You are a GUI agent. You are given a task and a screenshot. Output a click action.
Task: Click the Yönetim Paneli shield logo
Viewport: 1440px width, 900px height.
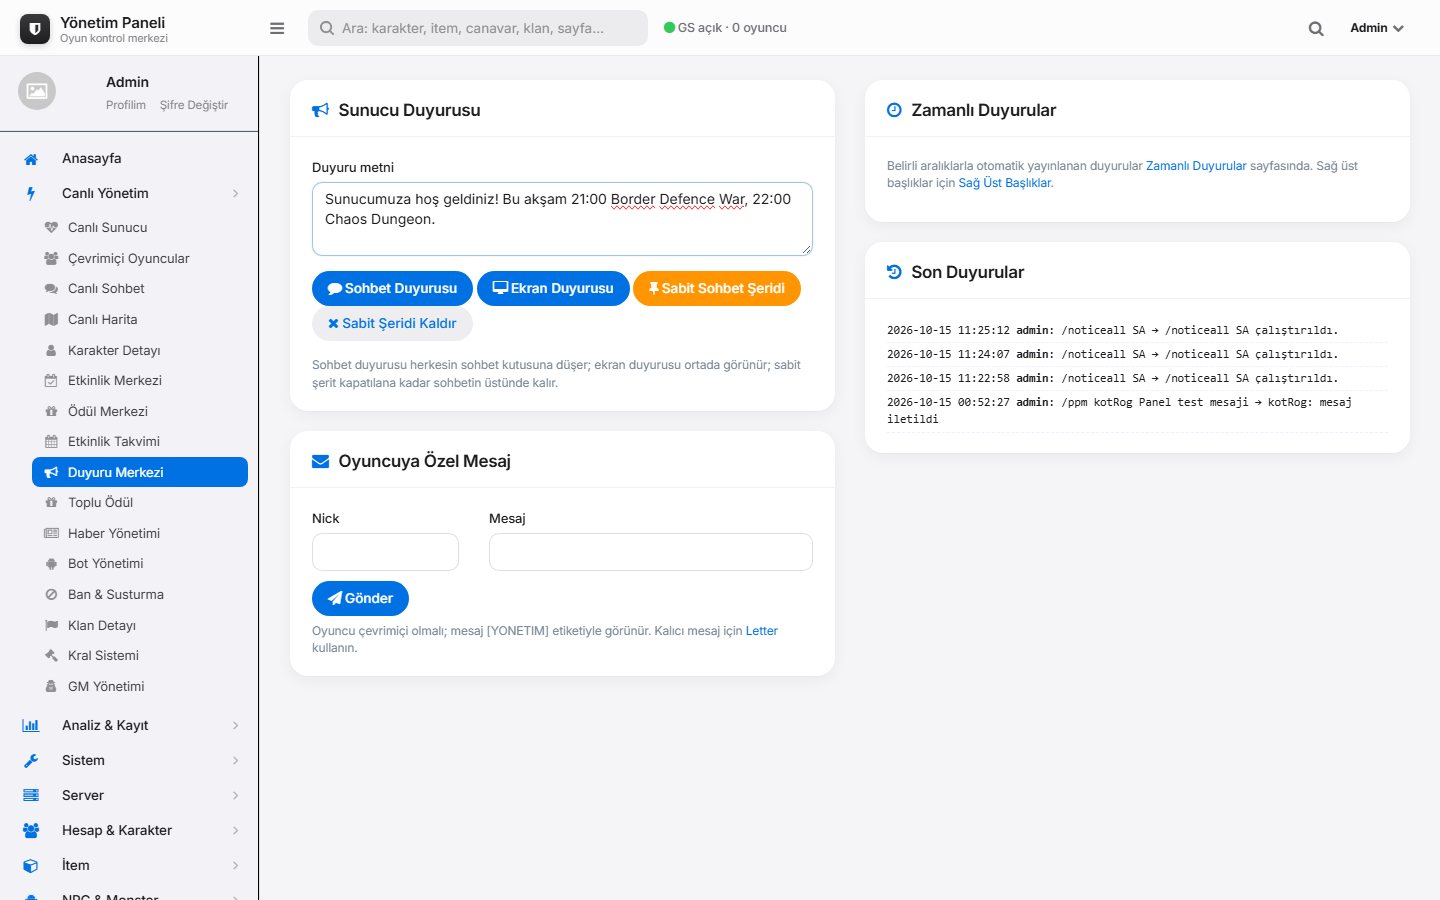click(x=35, y=29)
